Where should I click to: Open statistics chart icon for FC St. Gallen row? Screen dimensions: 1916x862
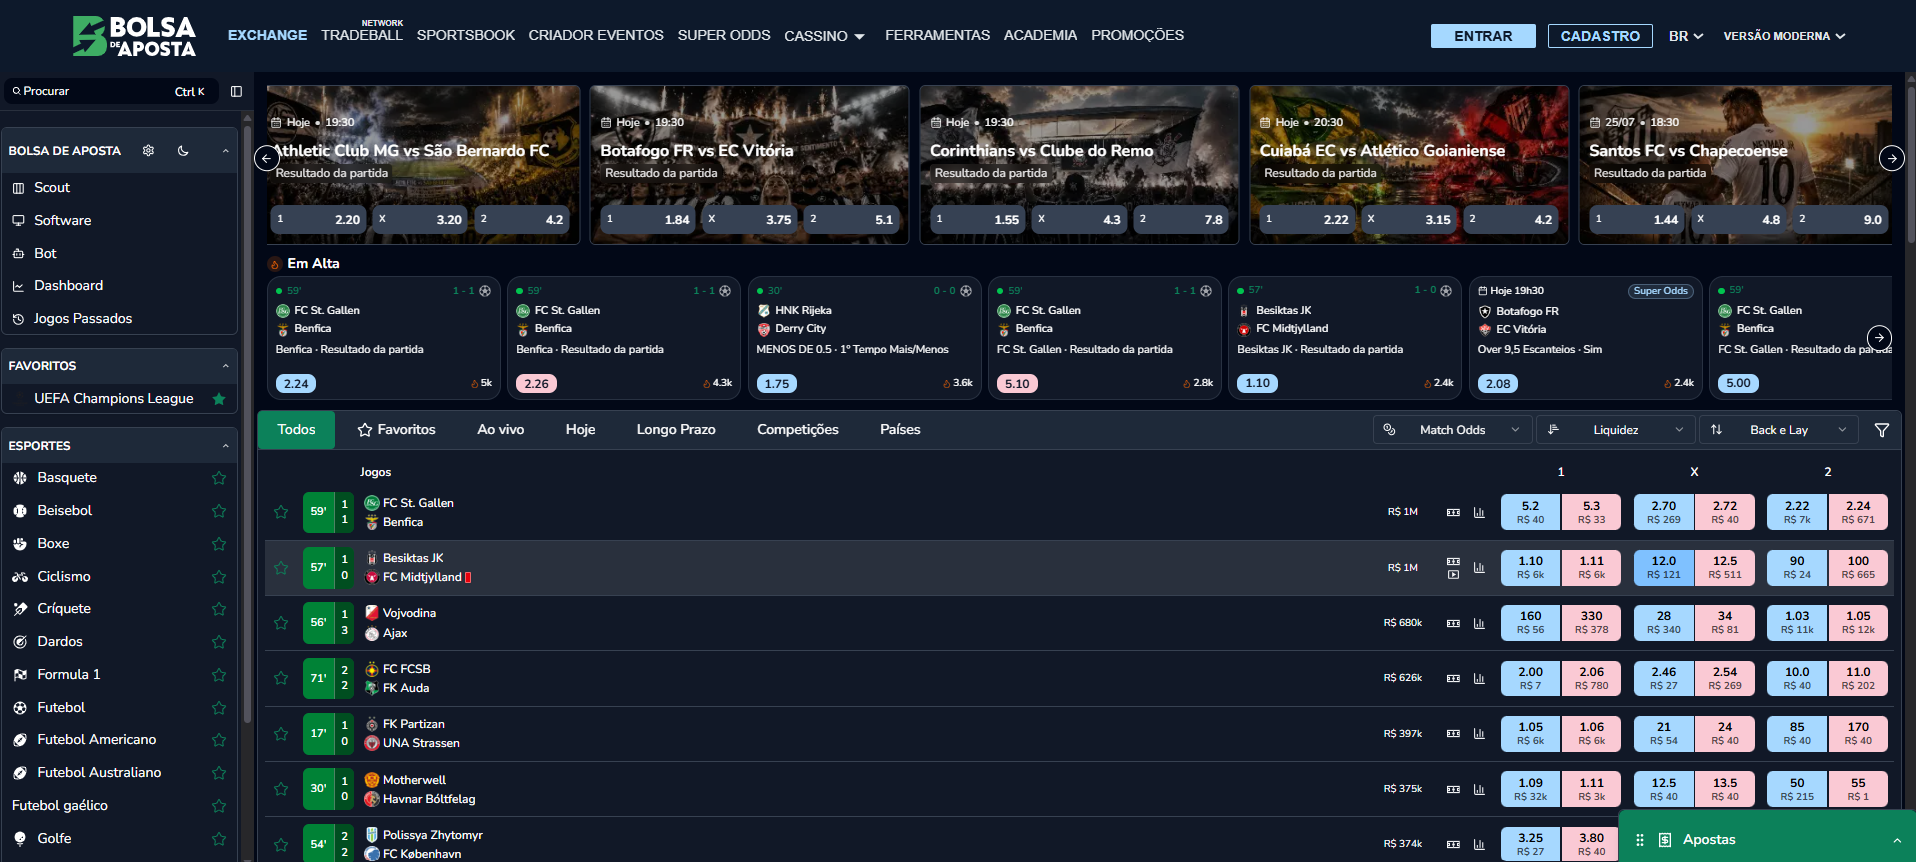click(x=1479, y=512)
